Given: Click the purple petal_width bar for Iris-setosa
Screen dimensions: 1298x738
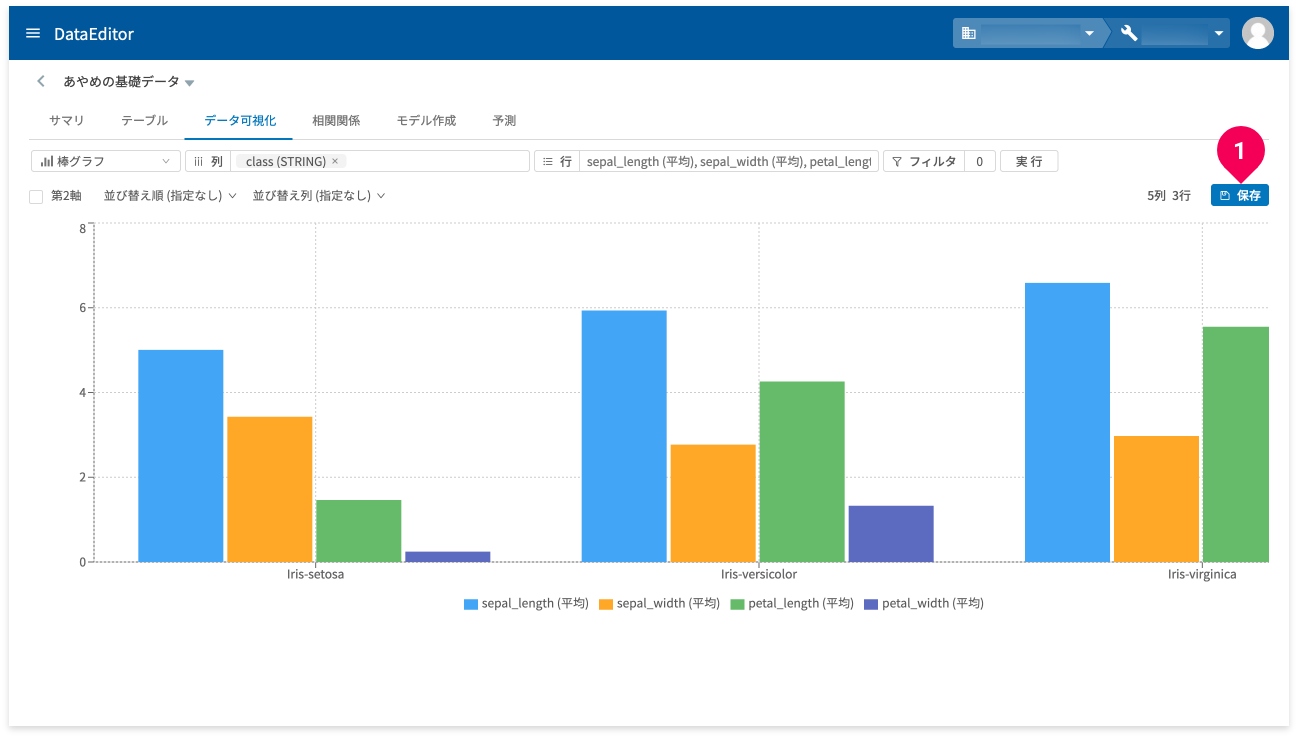Looking at the screenshot, I should point(448,557).
